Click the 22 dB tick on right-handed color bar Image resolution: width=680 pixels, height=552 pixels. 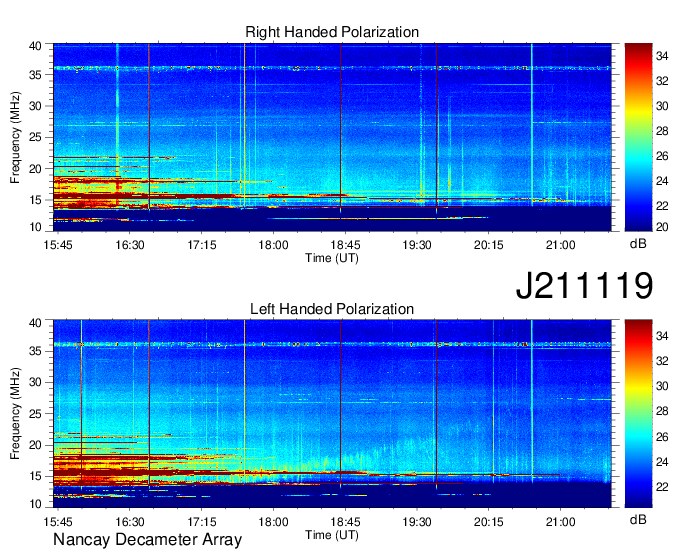coord(662,206)
